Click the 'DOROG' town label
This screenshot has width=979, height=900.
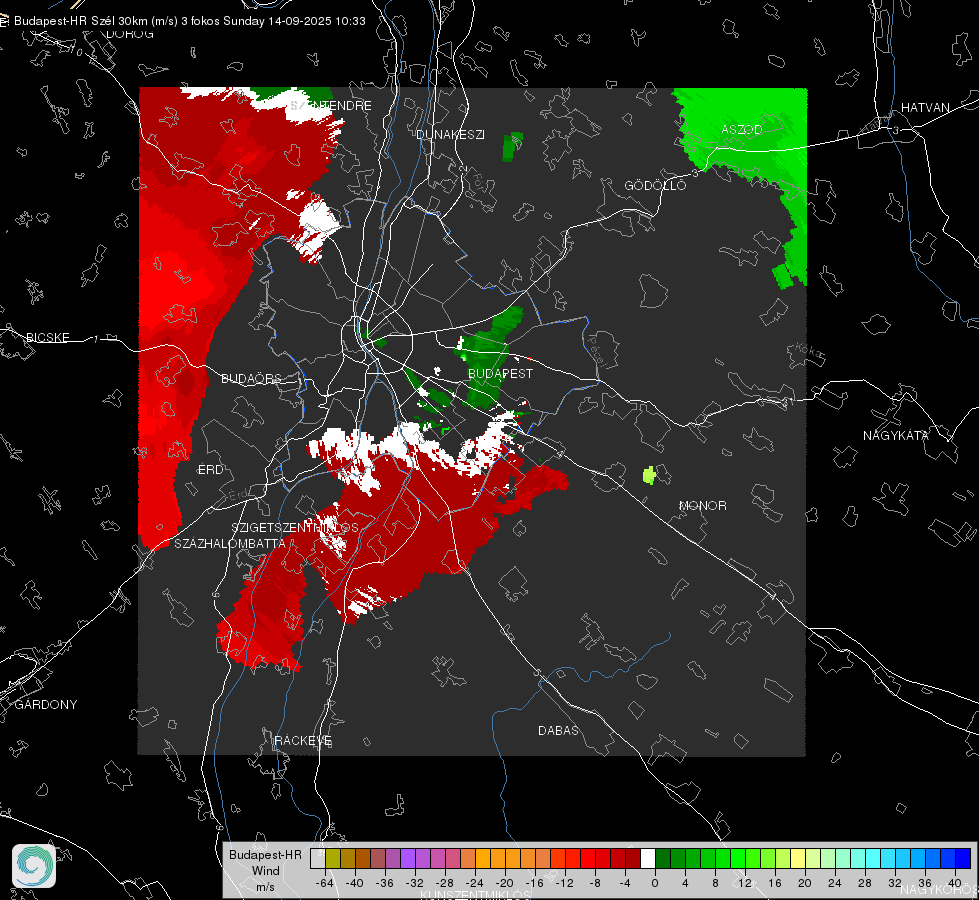130,34
